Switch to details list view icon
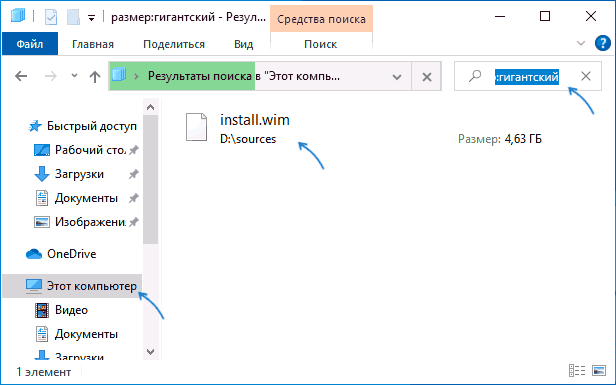This screenshot has height=385, width=616. (577, 370)
